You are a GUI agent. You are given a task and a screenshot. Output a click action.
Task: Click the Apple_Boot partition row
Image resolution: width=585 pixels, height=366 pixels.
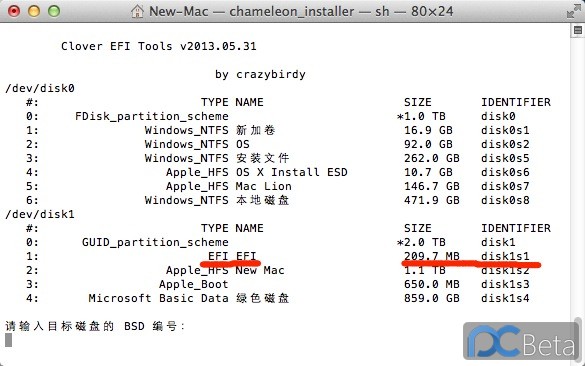[278, 284]
